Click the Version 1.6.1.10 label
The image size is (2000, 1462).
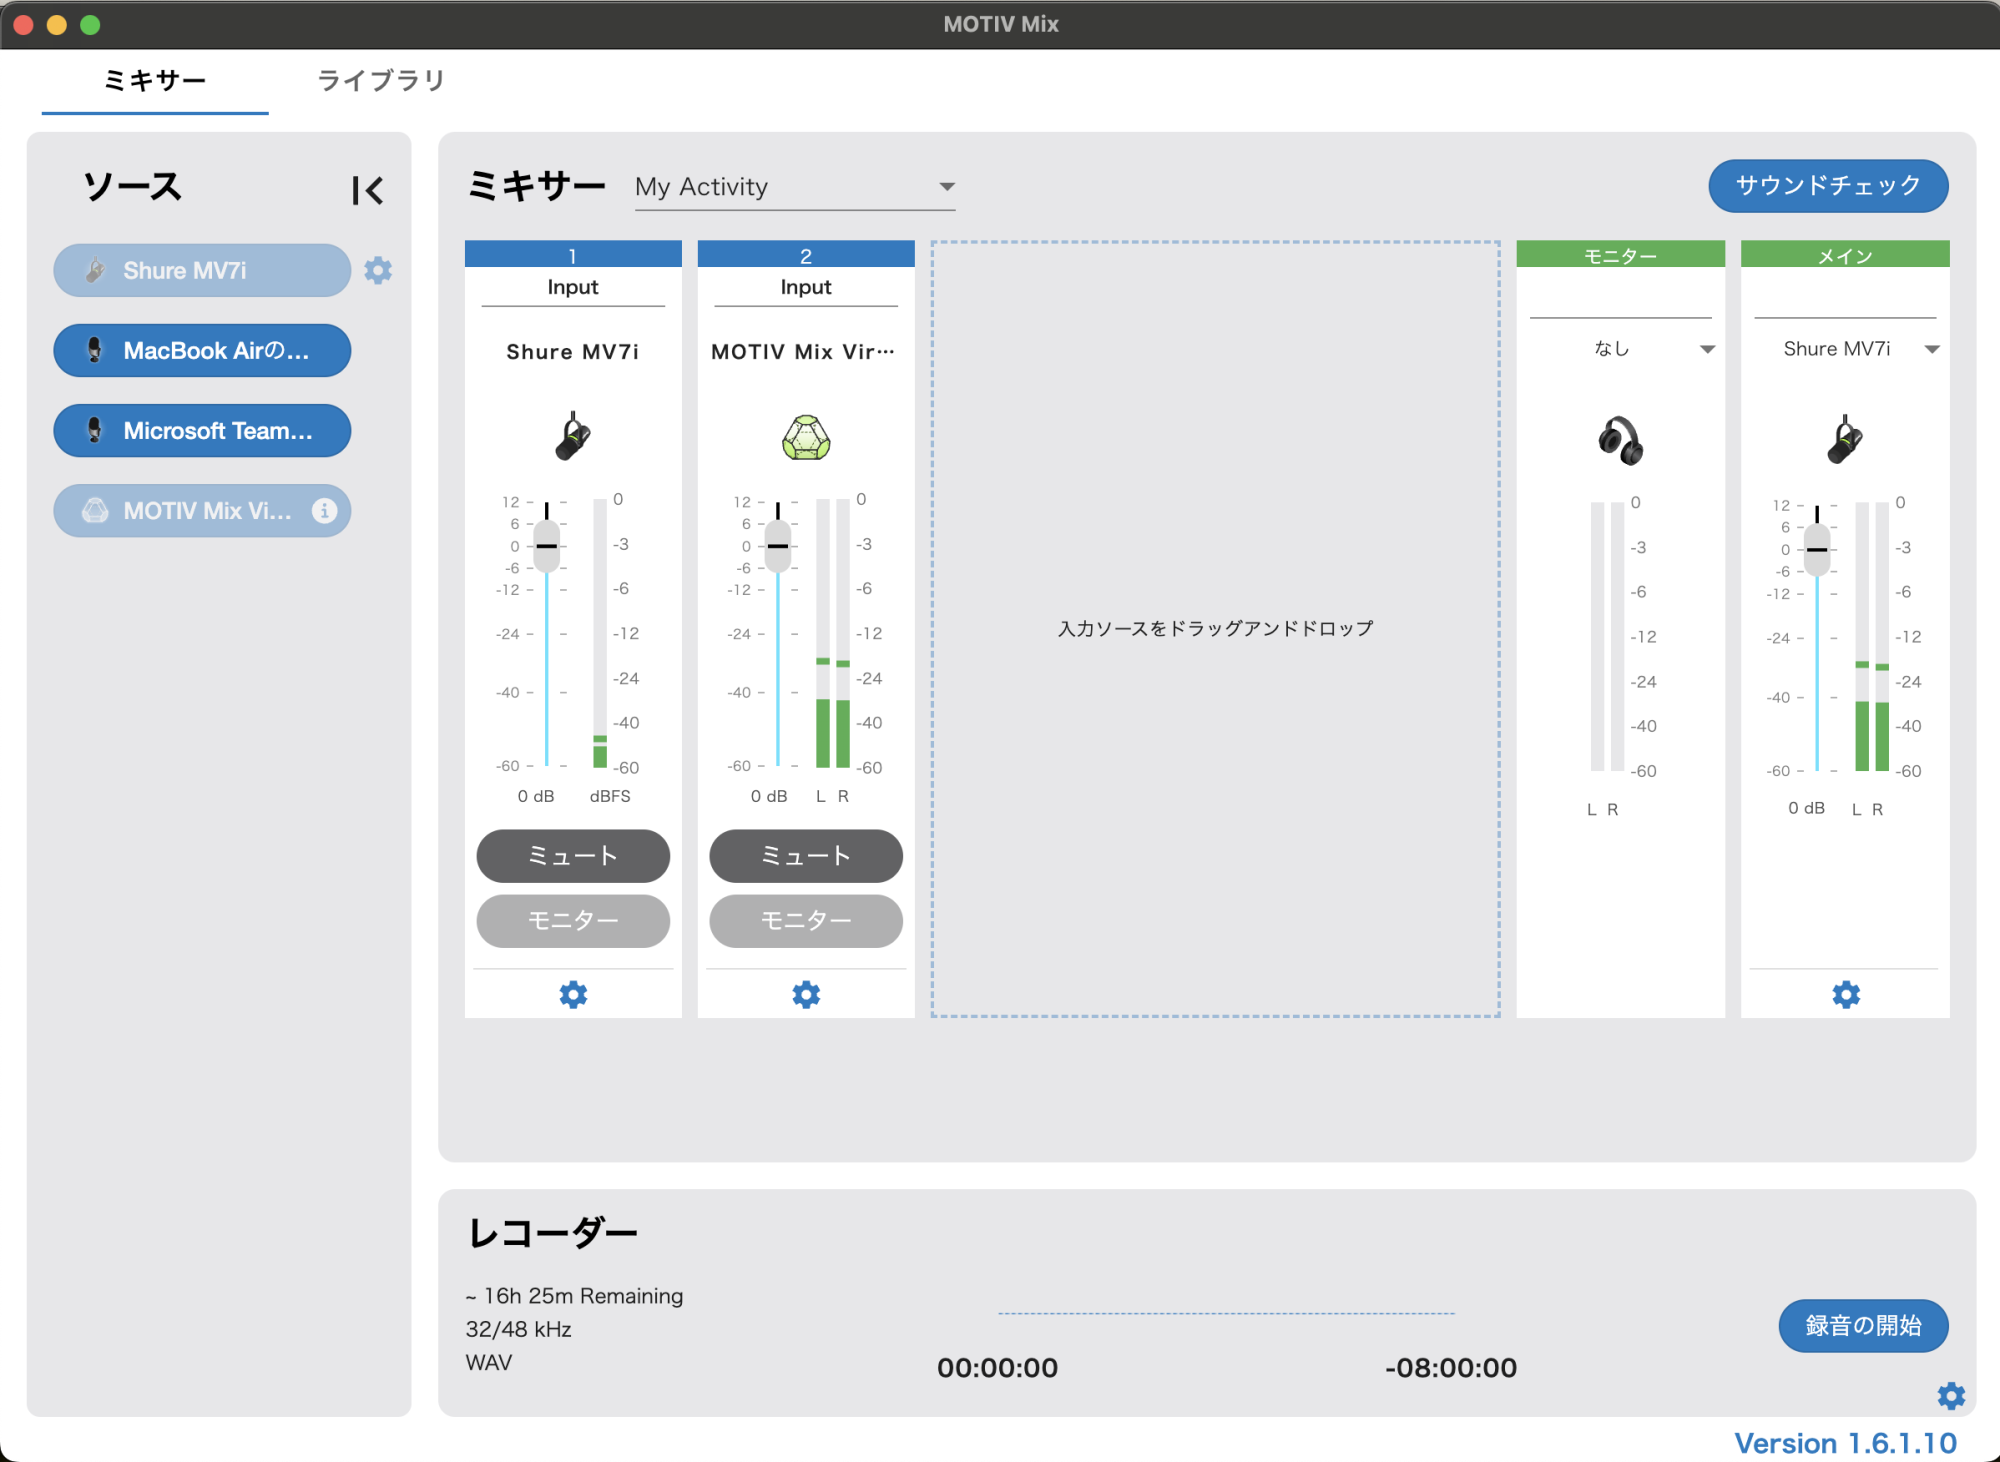point(1845,1443)
